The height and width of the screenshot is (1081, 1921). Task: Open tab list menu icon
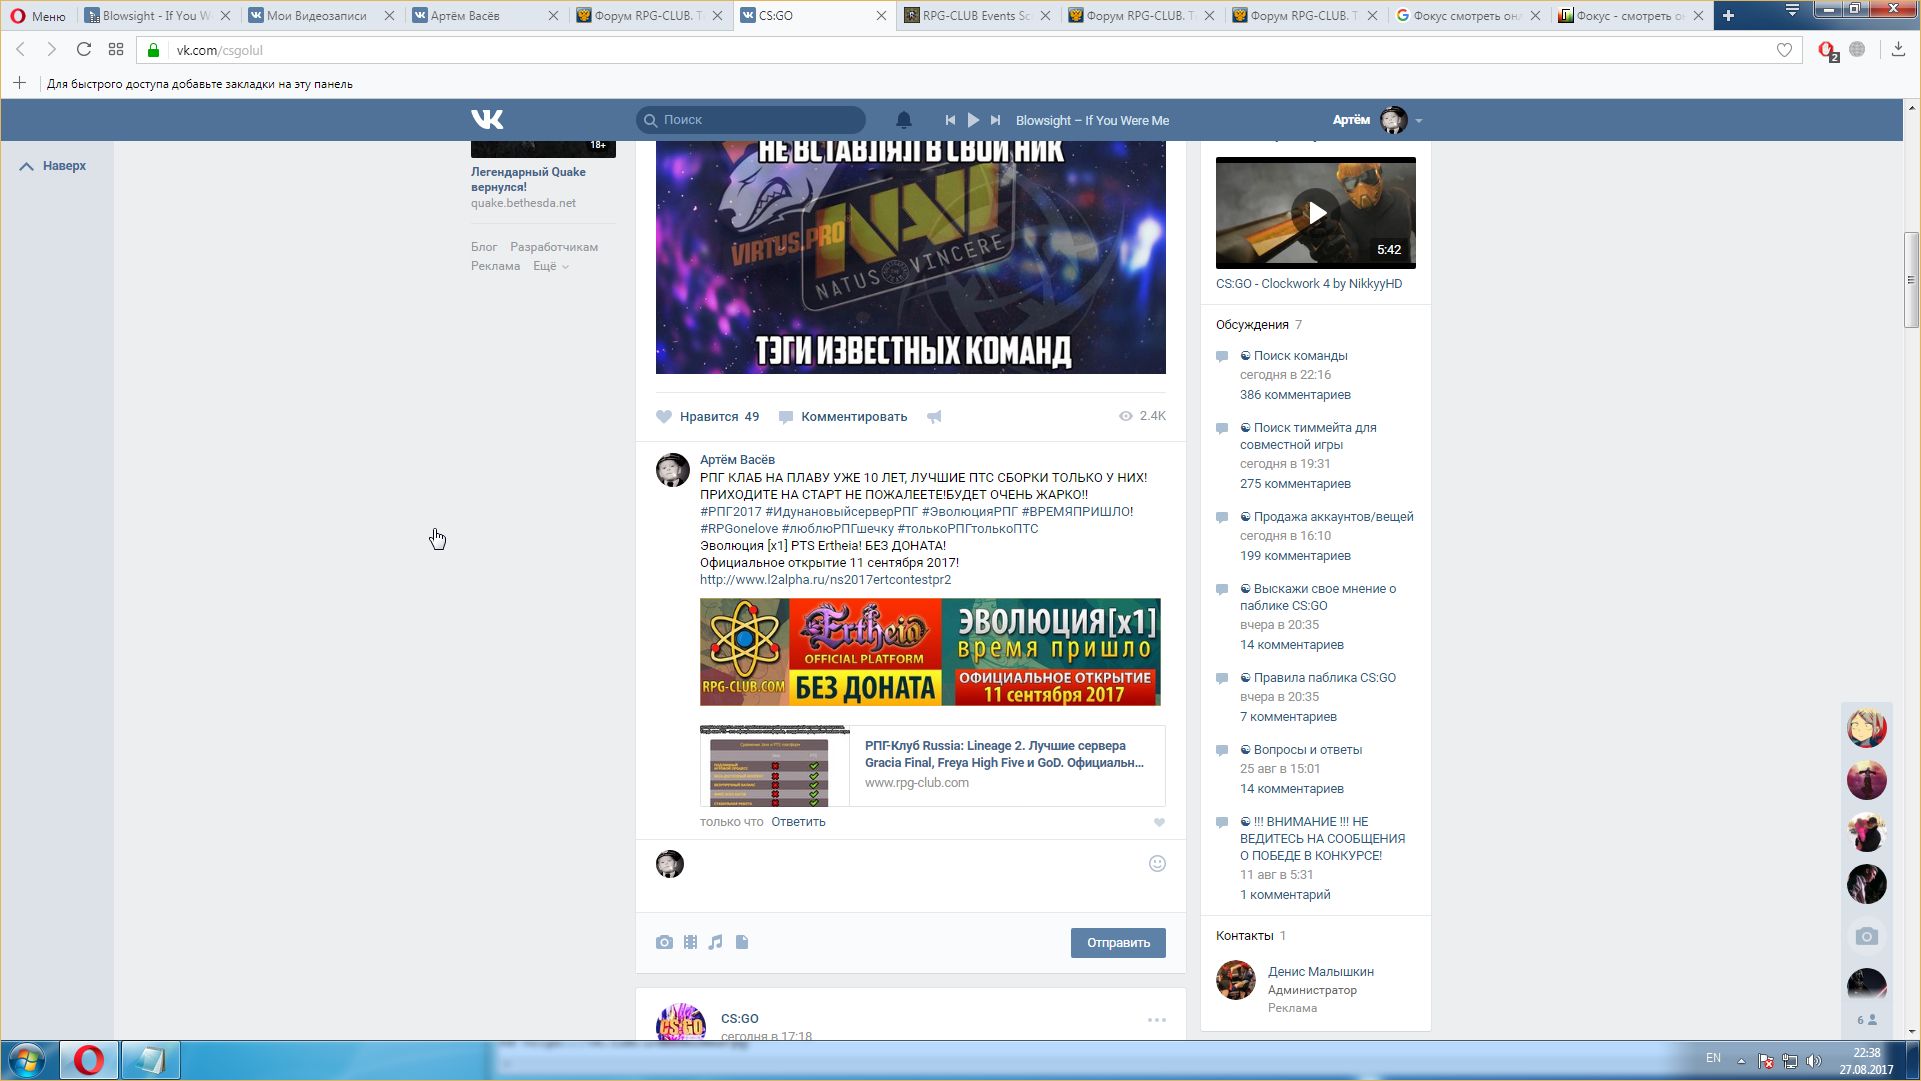pyautogui.click(x=1792, y=10)
